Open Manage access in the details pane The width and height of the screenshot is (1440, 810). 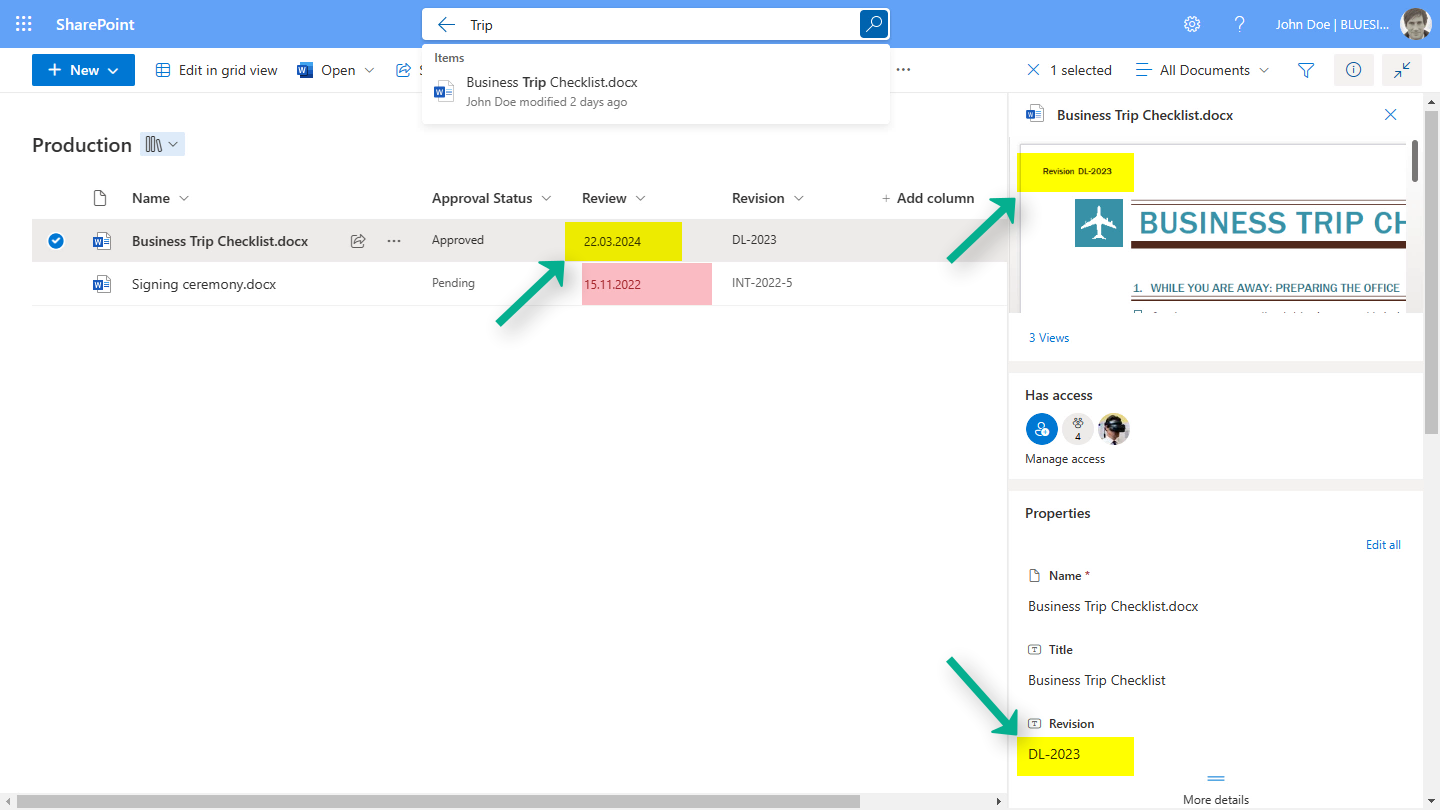[1063, 458]
